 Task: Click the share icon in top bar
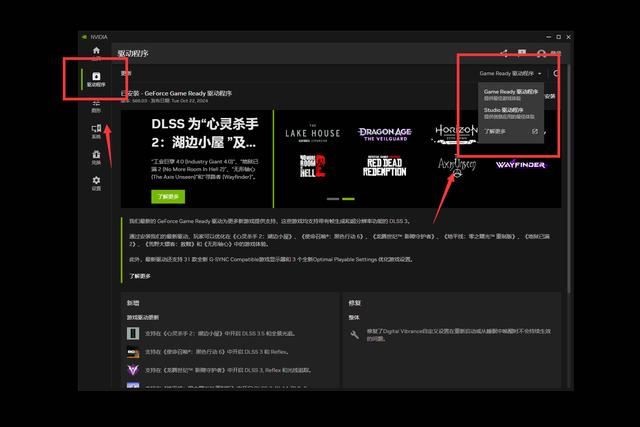click(503, 53)
